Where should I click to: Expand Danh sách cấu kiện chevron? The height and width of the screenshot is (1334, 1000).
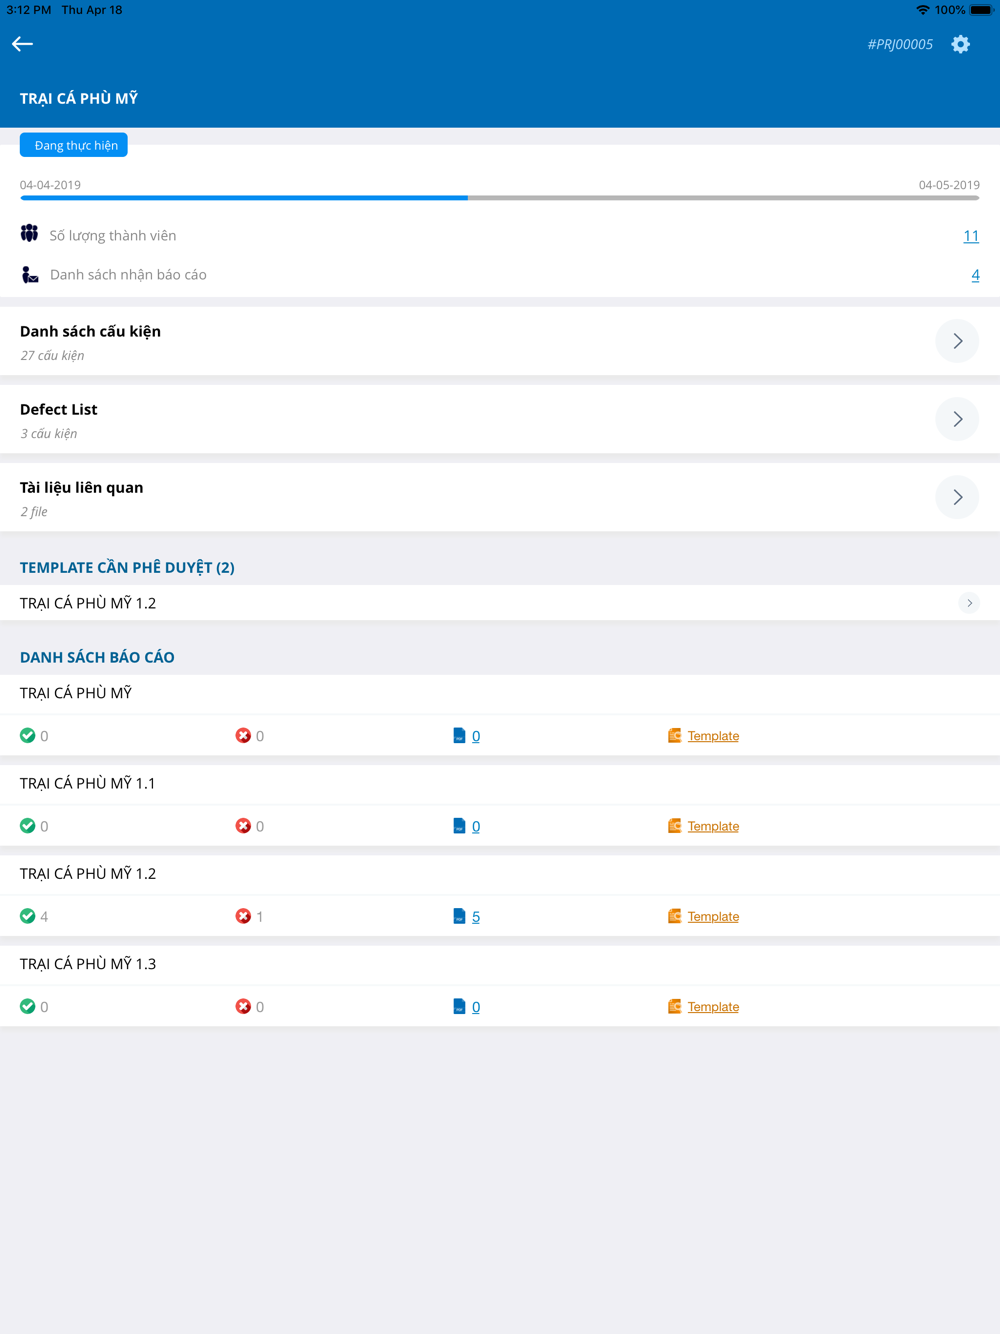tap(957, 341)
